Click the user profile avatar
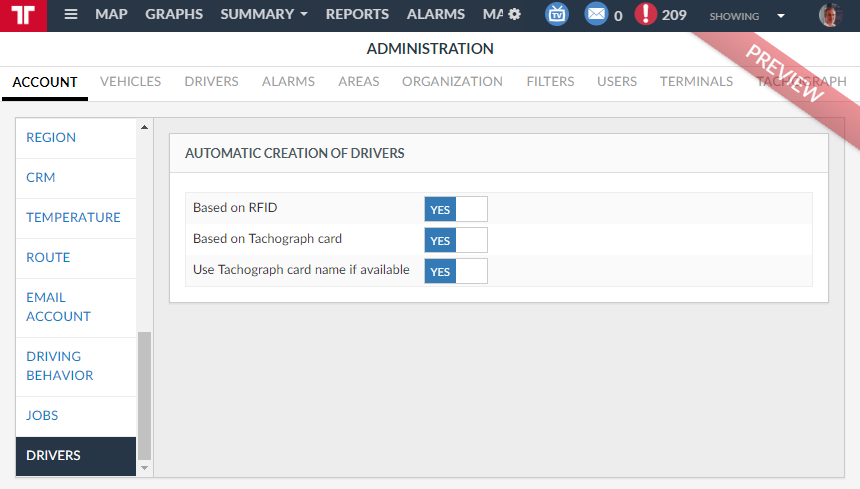Screen dimensions: 860x489 (x=830, y=15)
